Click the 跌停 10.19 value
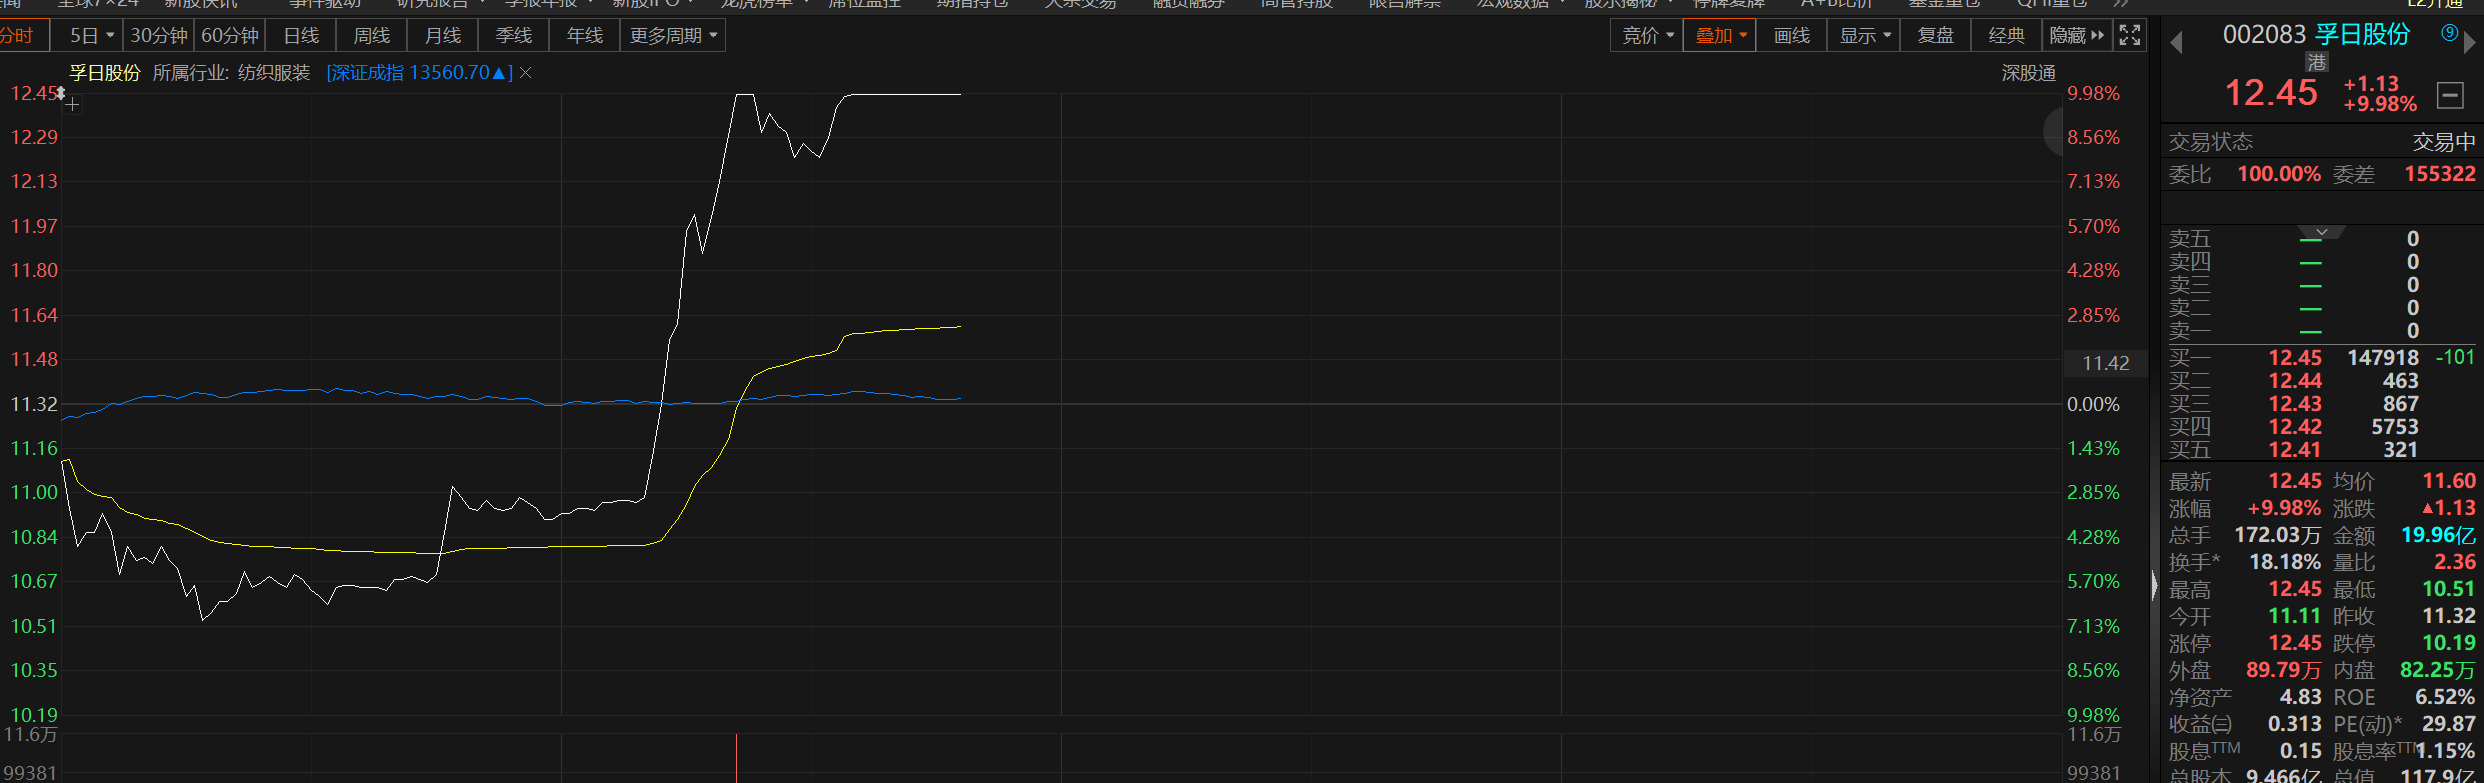The image size is (2484, 783). pos(2449,643)
